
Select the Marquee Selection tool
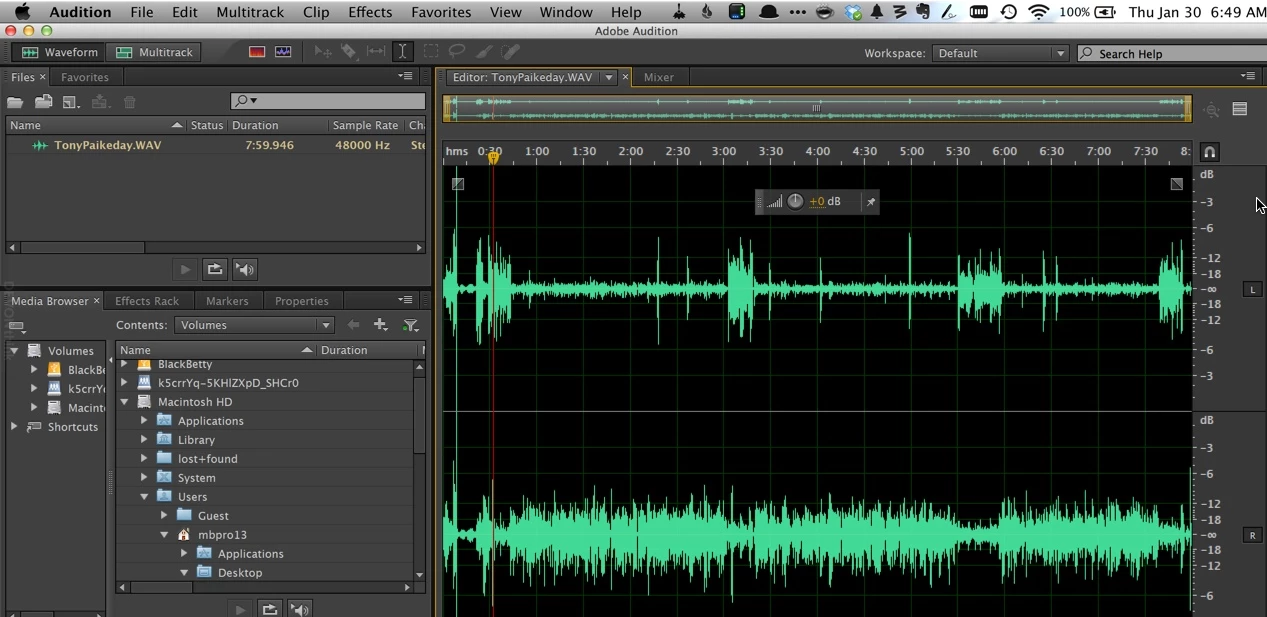[x=431, y=52]
